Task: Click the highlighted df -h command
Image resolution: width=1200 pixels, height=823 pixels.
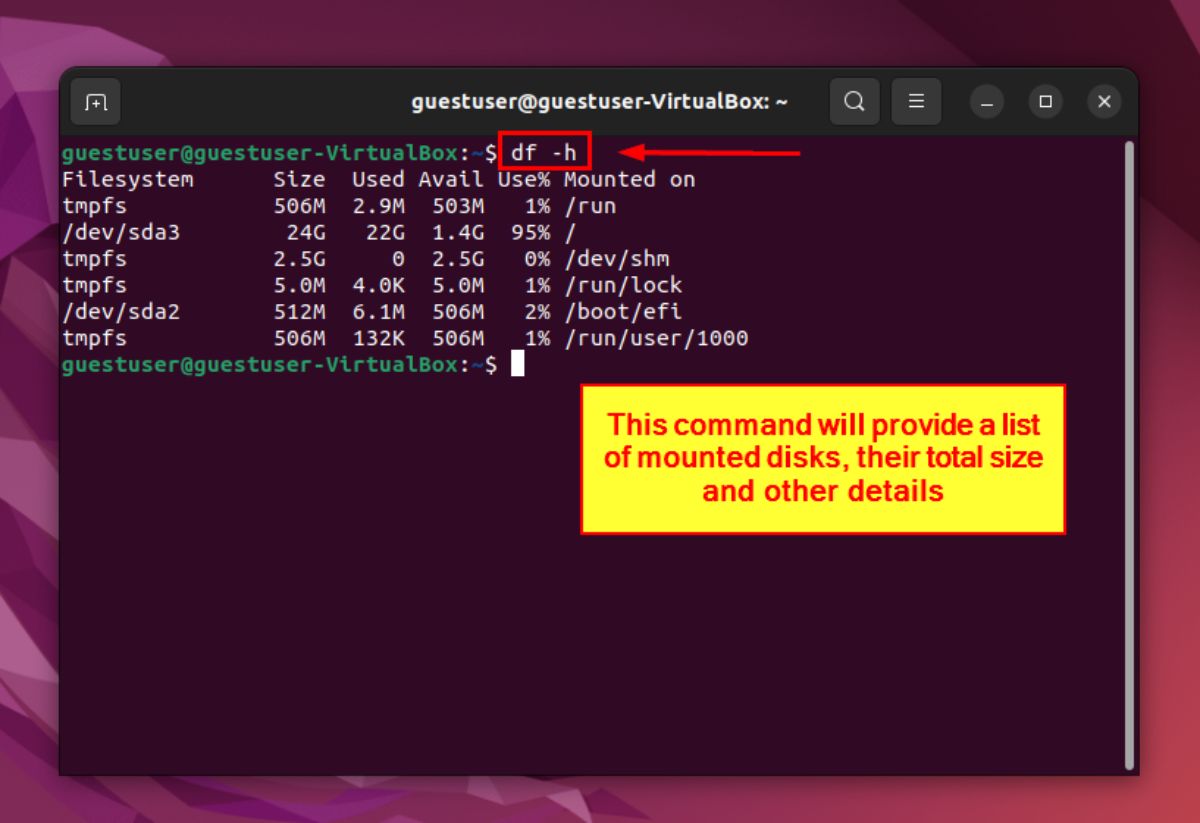Action: click(x=544, y=153)
